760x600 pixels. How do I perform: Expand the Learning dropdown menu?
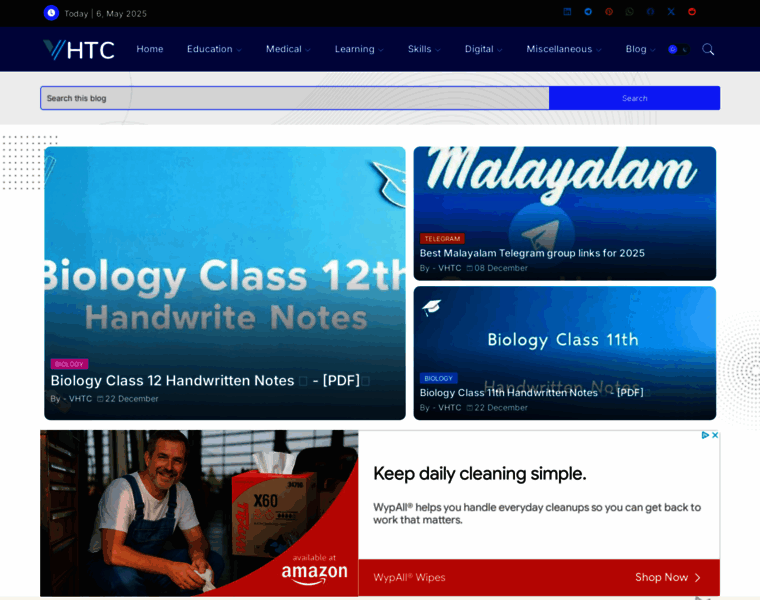(359, 49)
